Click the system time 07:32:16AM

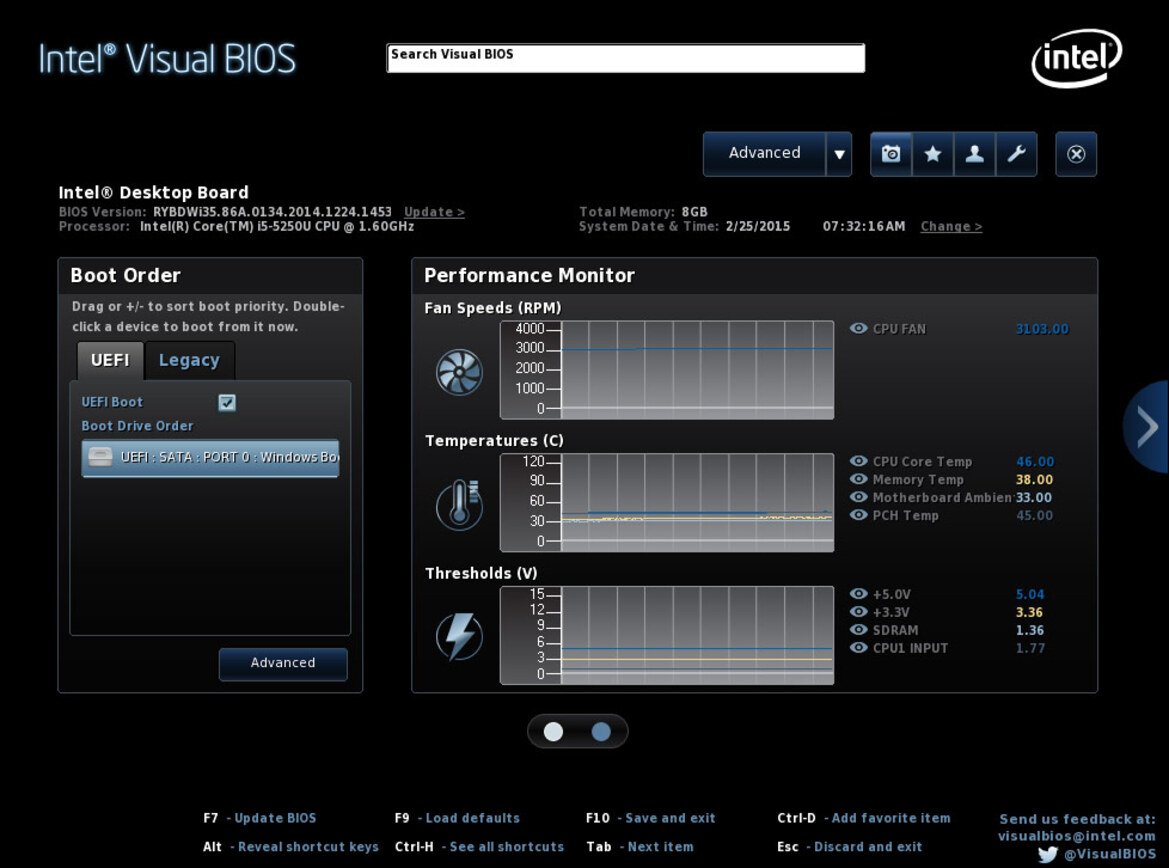pyautogui.click(x=864, y=226)
